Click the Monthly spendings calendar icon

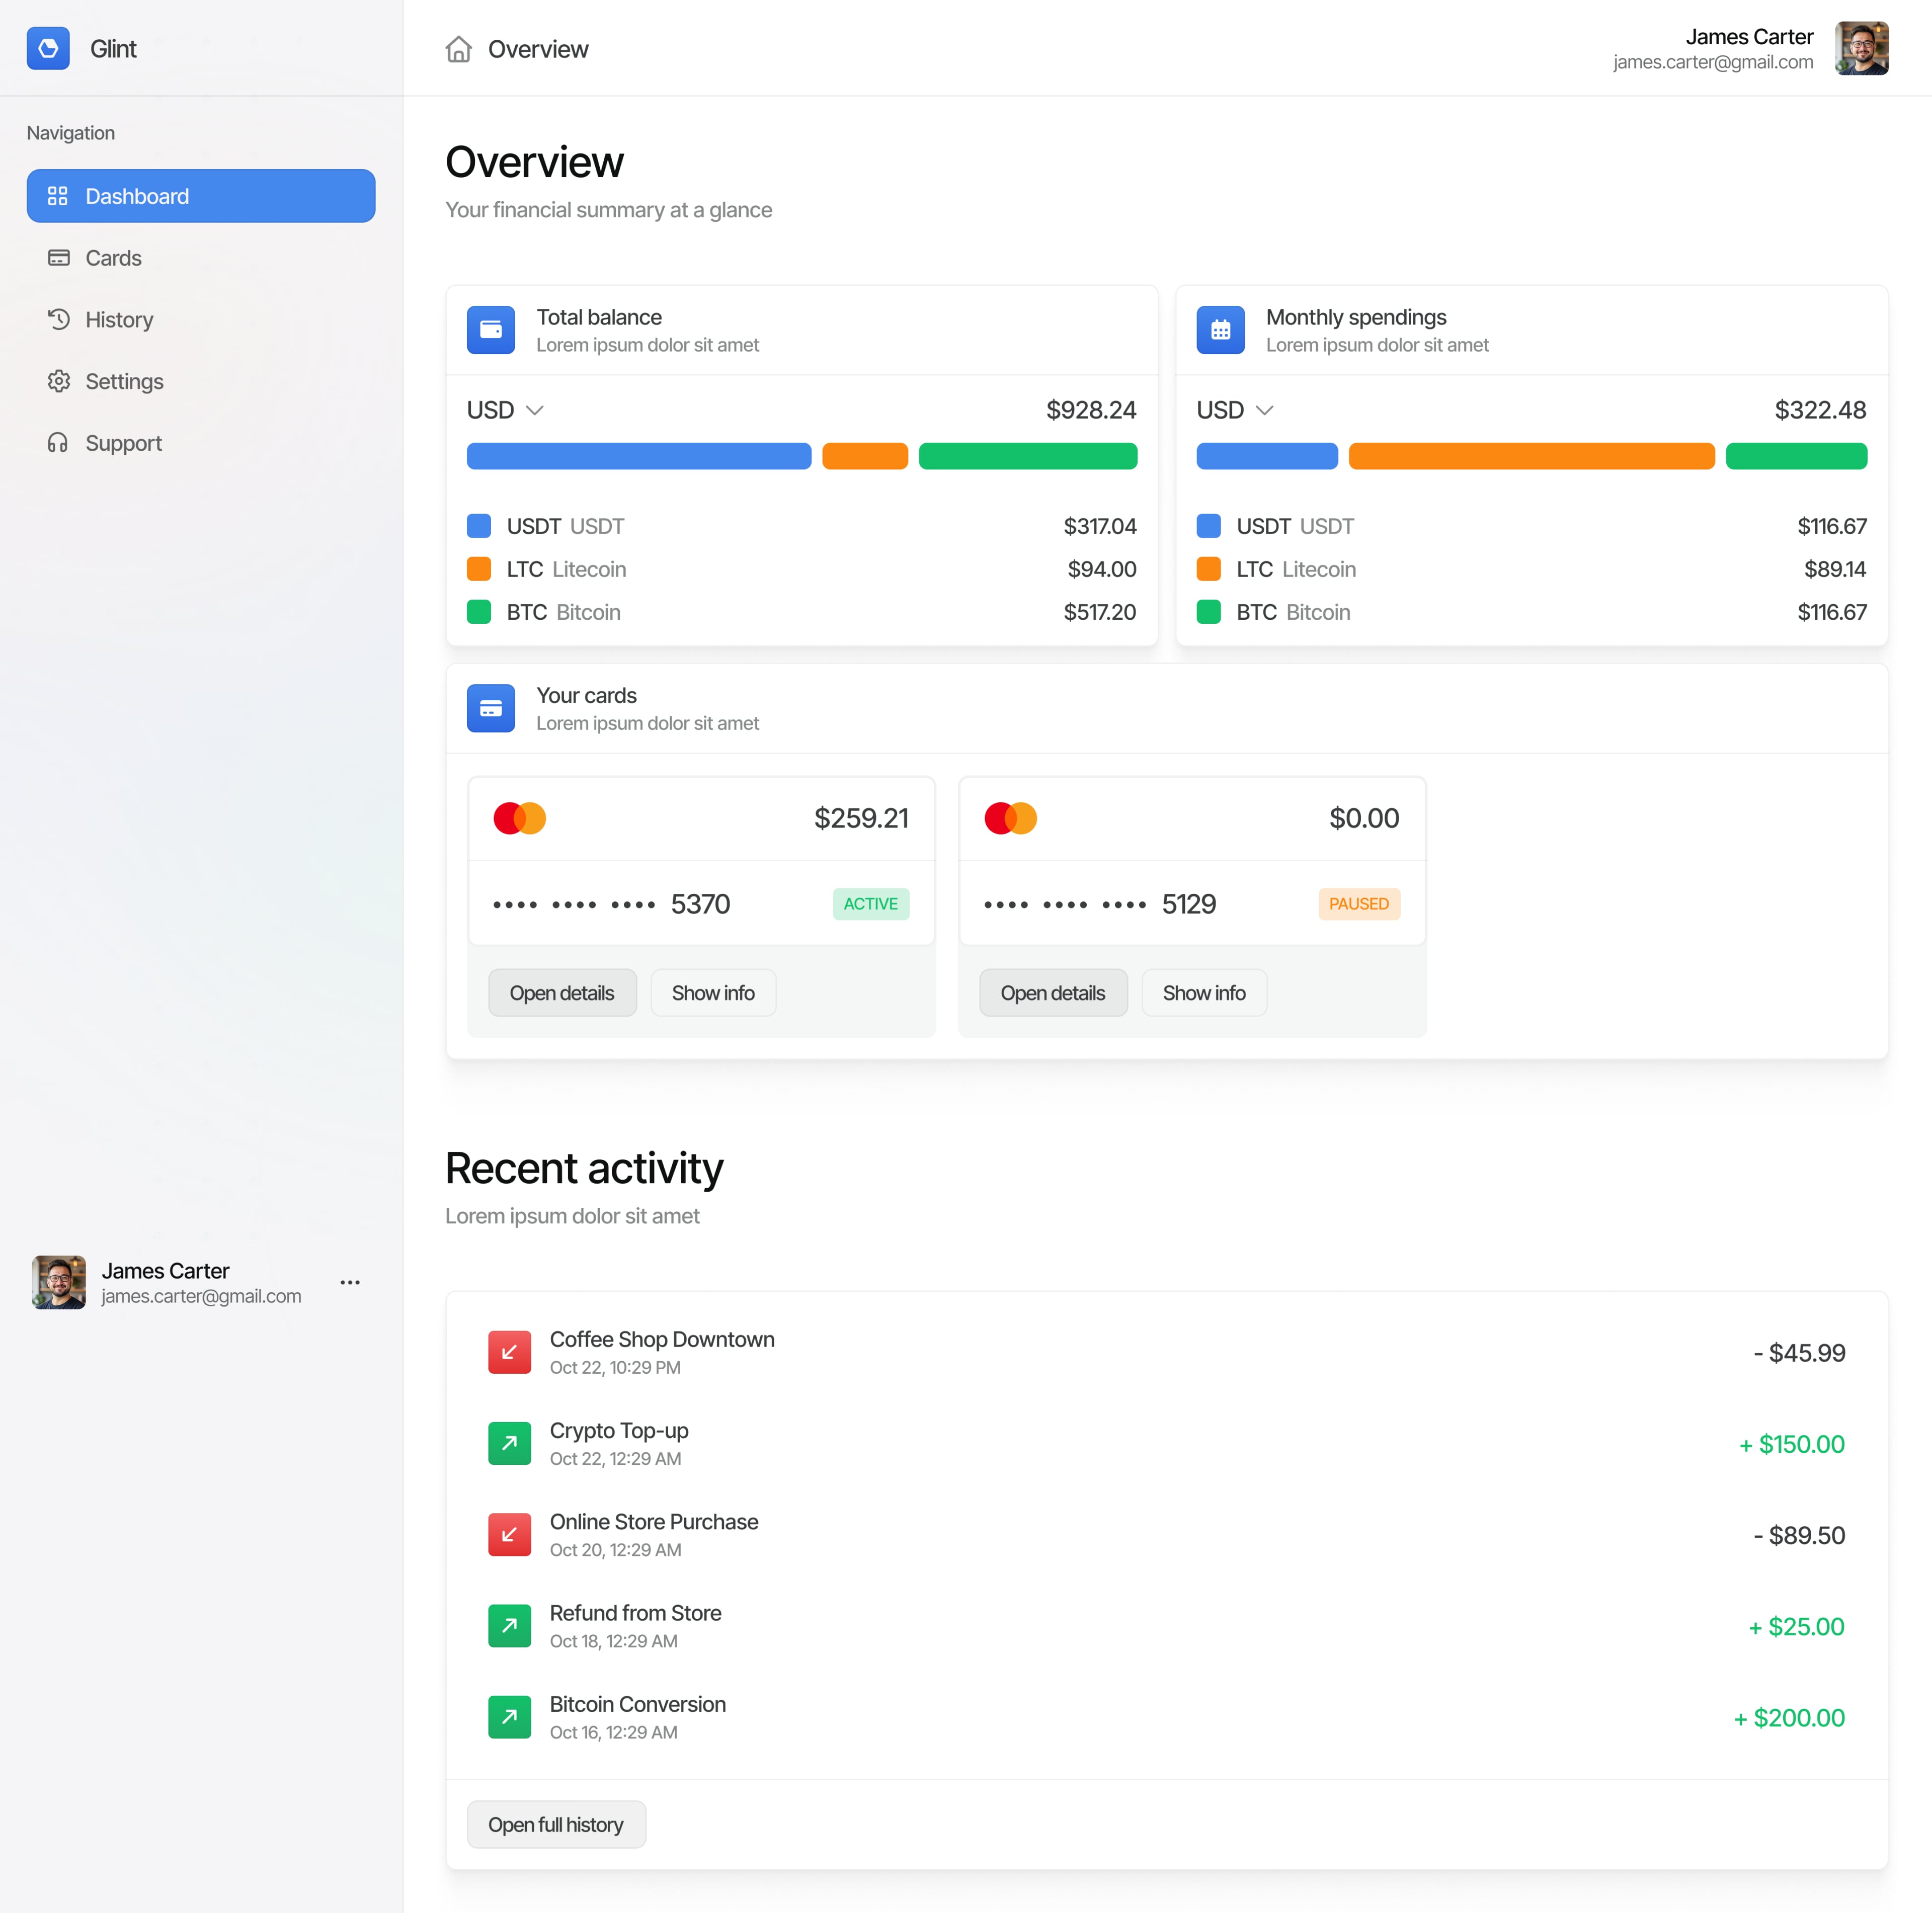tap(1220, 330)
